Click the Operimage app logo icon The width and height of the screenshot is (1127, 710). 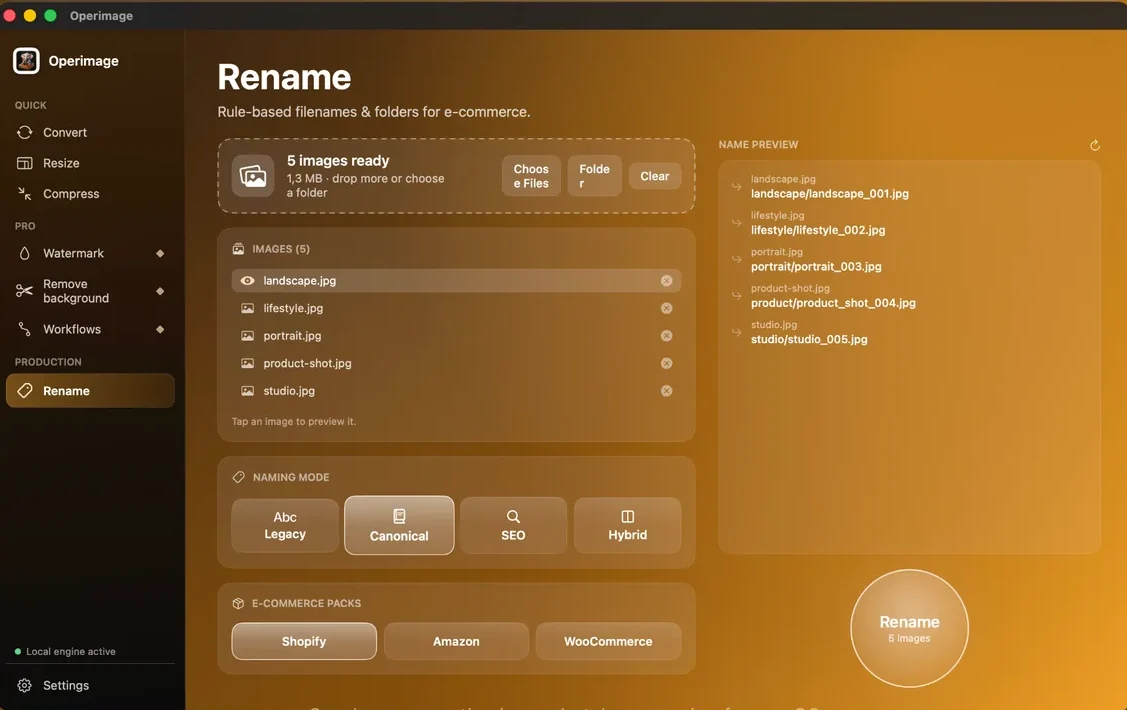click(26, 61)
